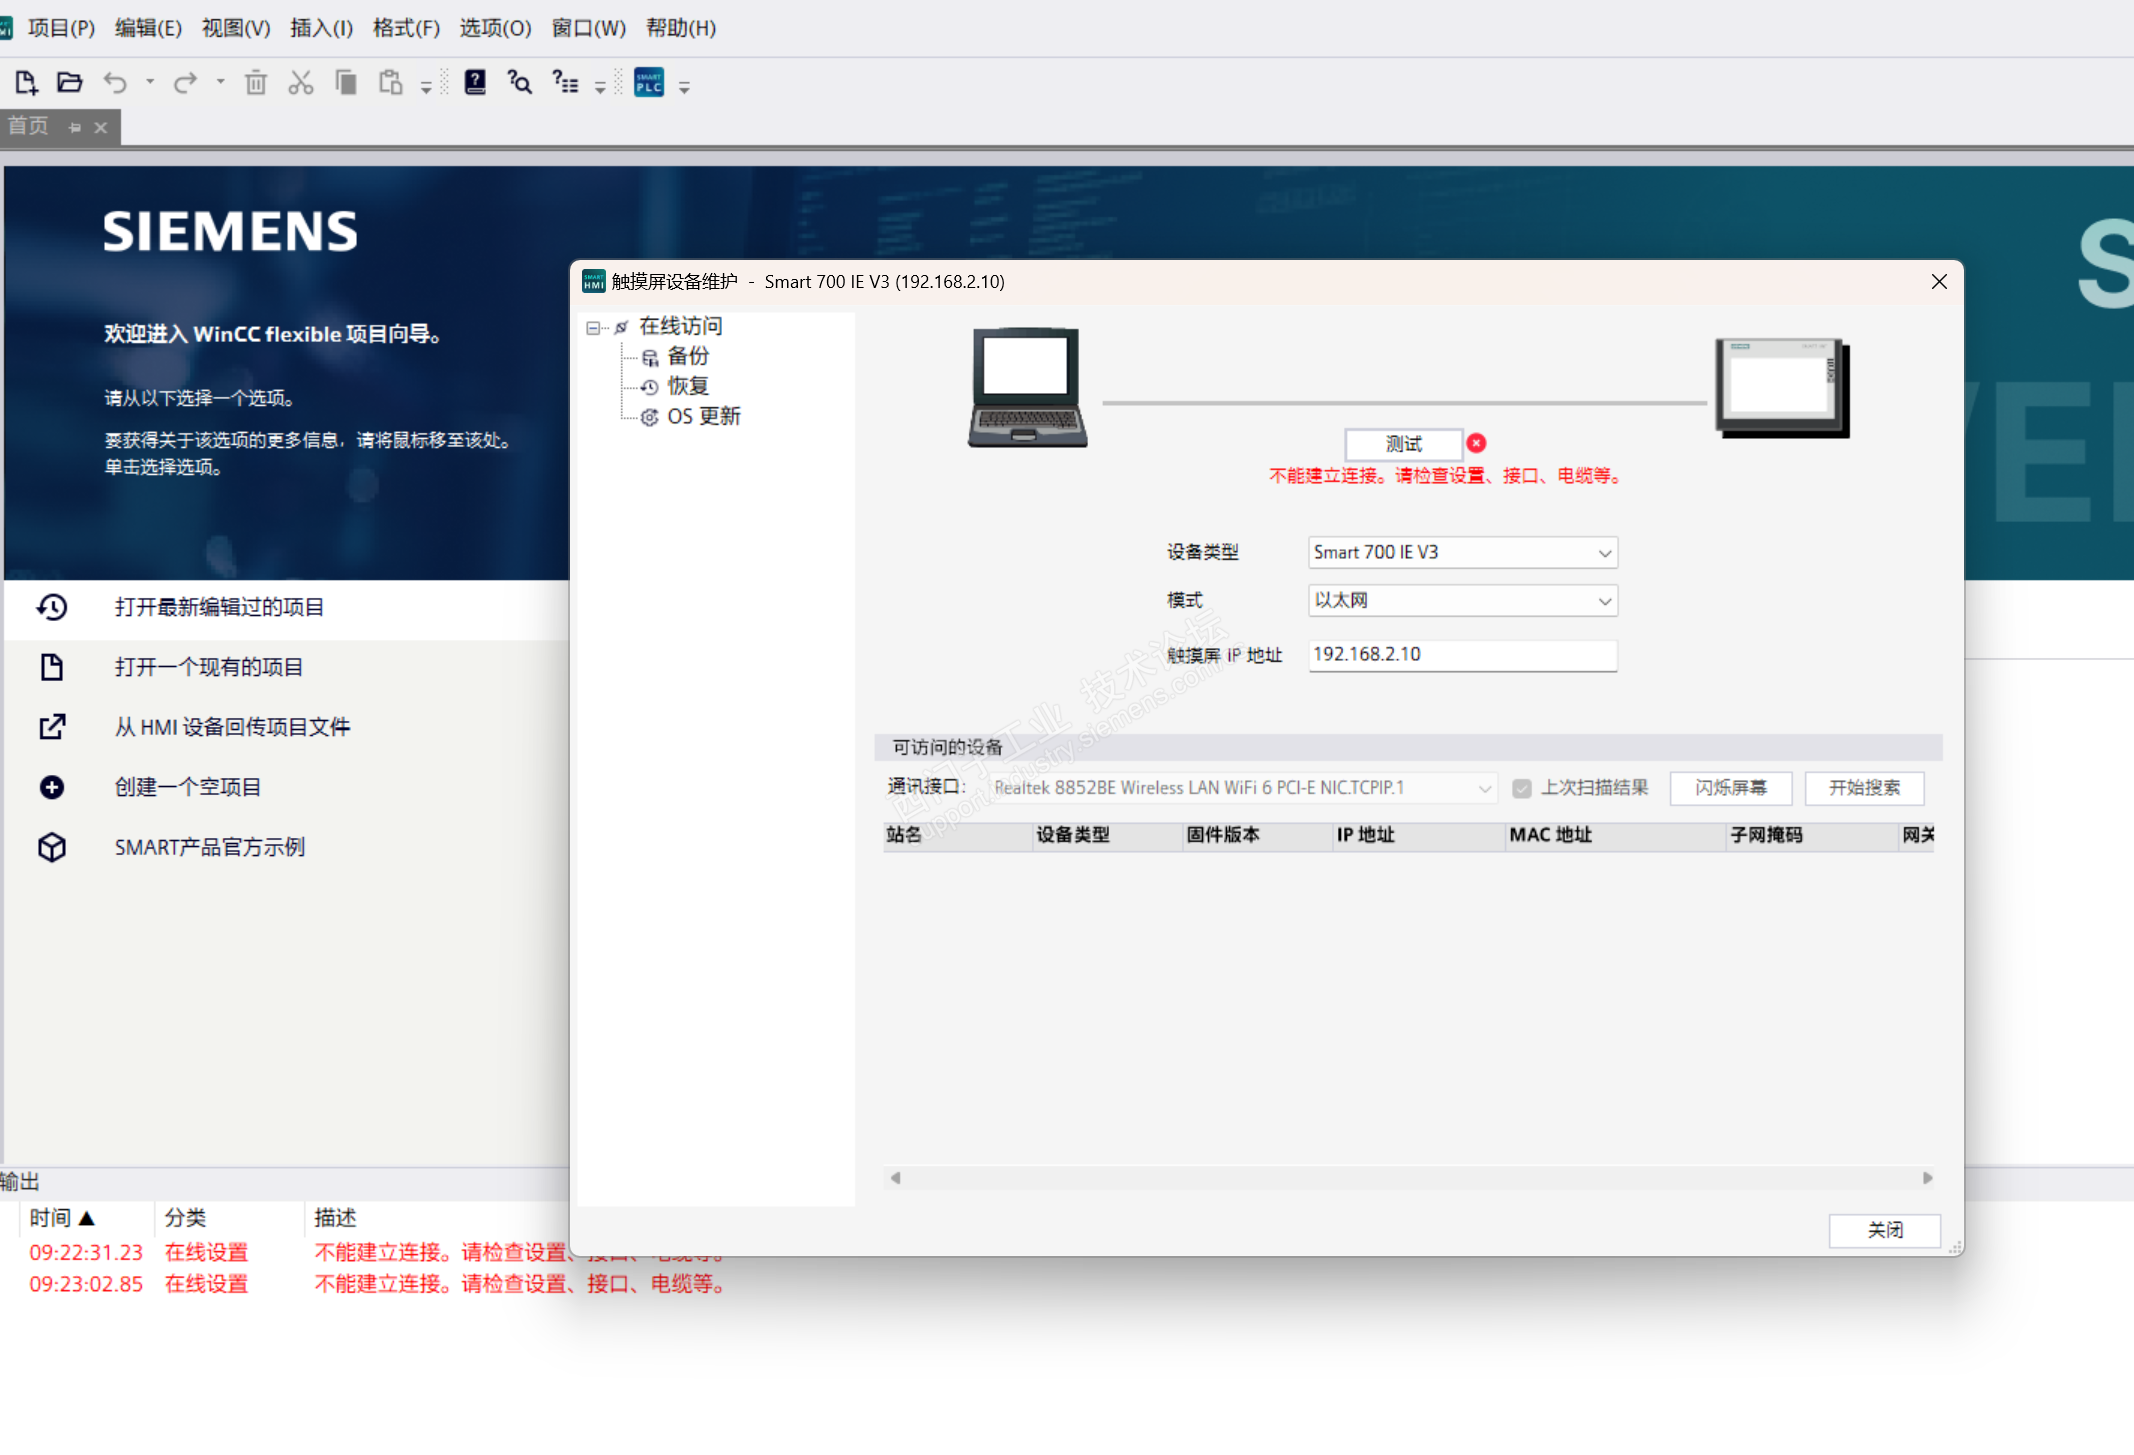Pin the Home (首页) tab

(x=75, y=128)
